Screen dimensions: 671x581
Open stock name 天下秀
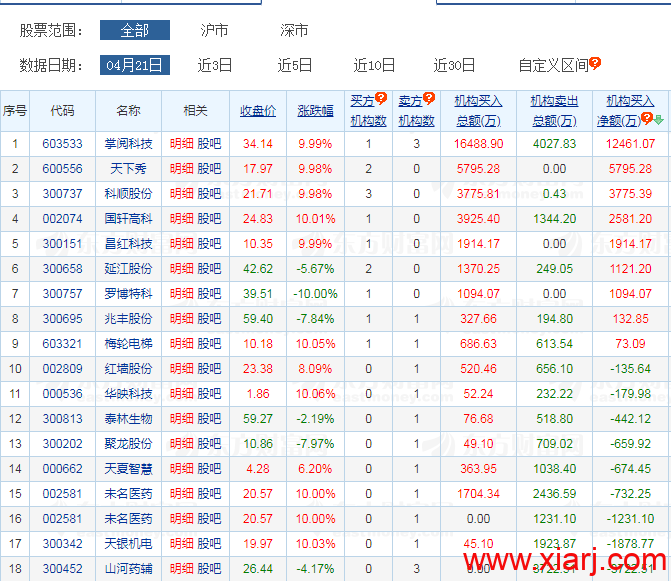tap(128, 169)
